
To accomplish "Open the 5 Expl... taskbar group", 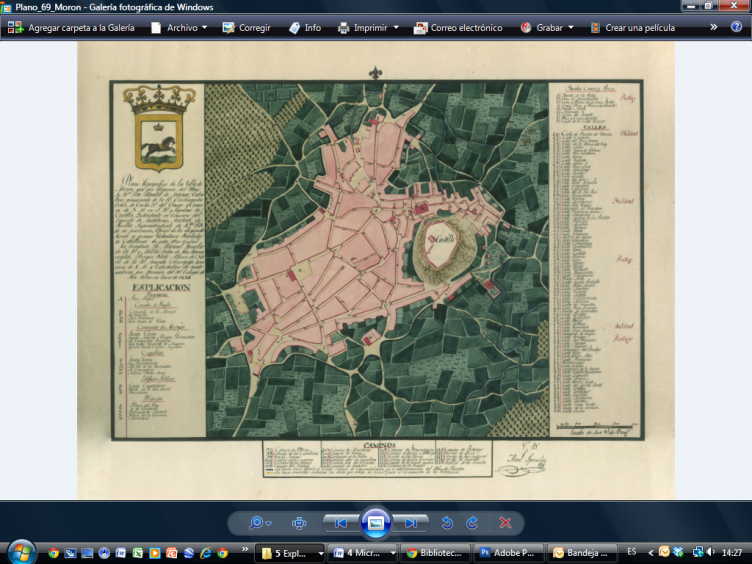I will [289, 553].
